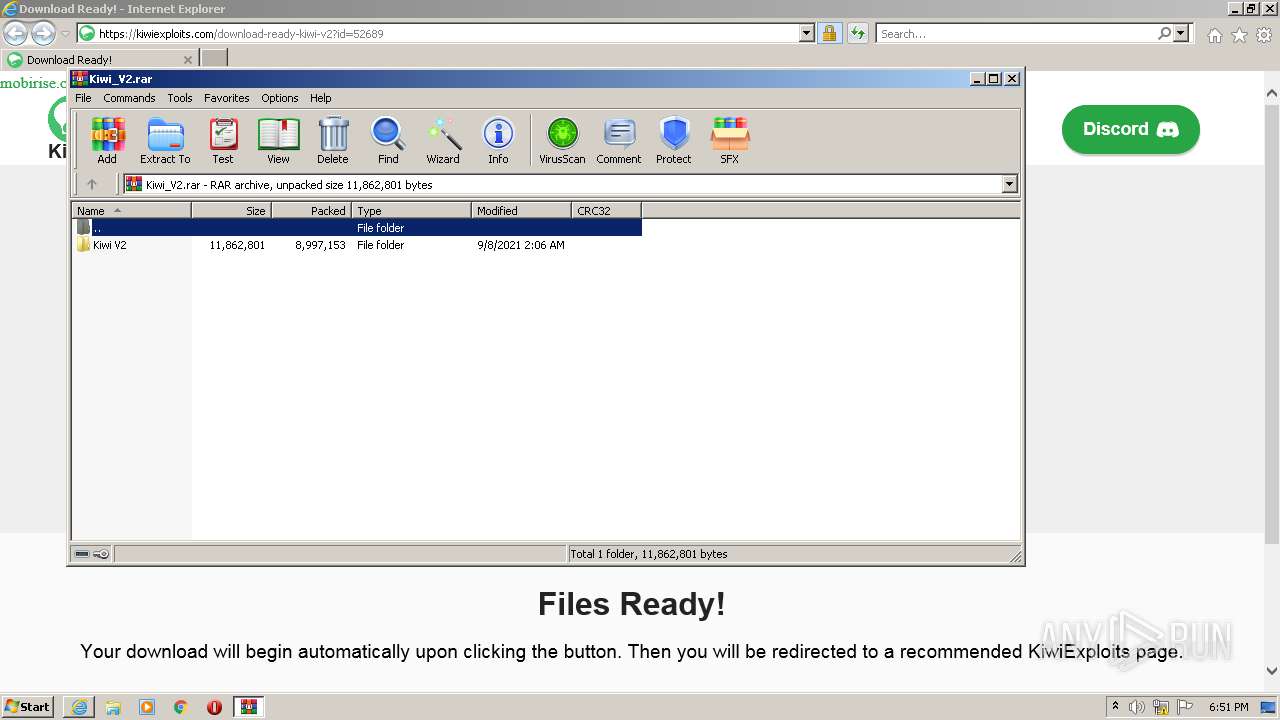Click the SFX toolbar icon

[730, 141]
